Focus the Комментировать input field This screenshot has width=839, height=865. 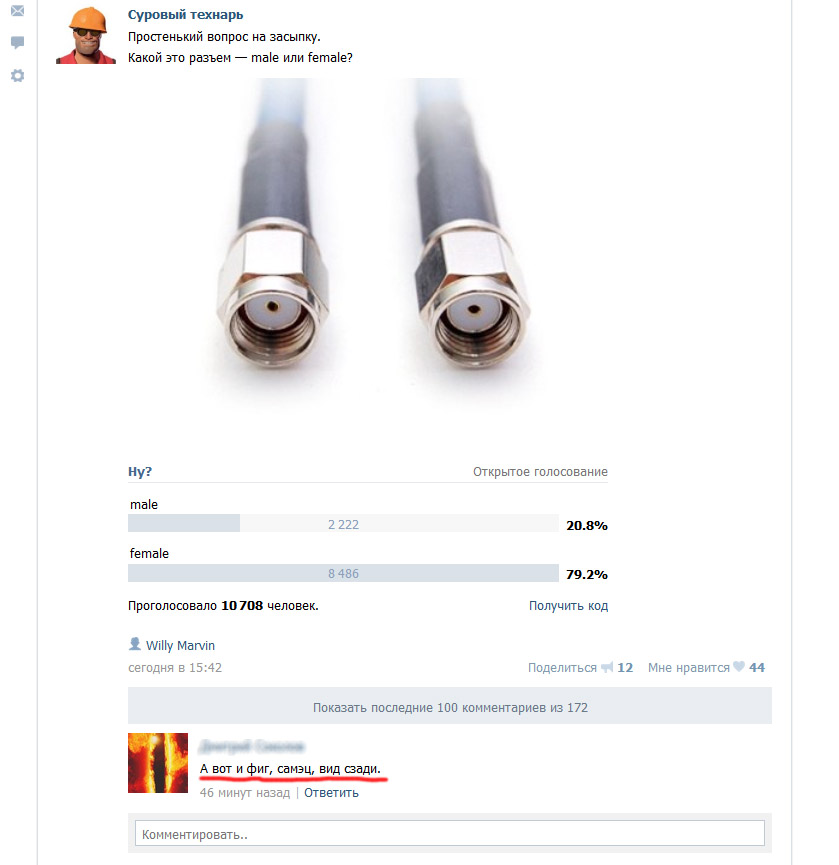coord(450,834)
